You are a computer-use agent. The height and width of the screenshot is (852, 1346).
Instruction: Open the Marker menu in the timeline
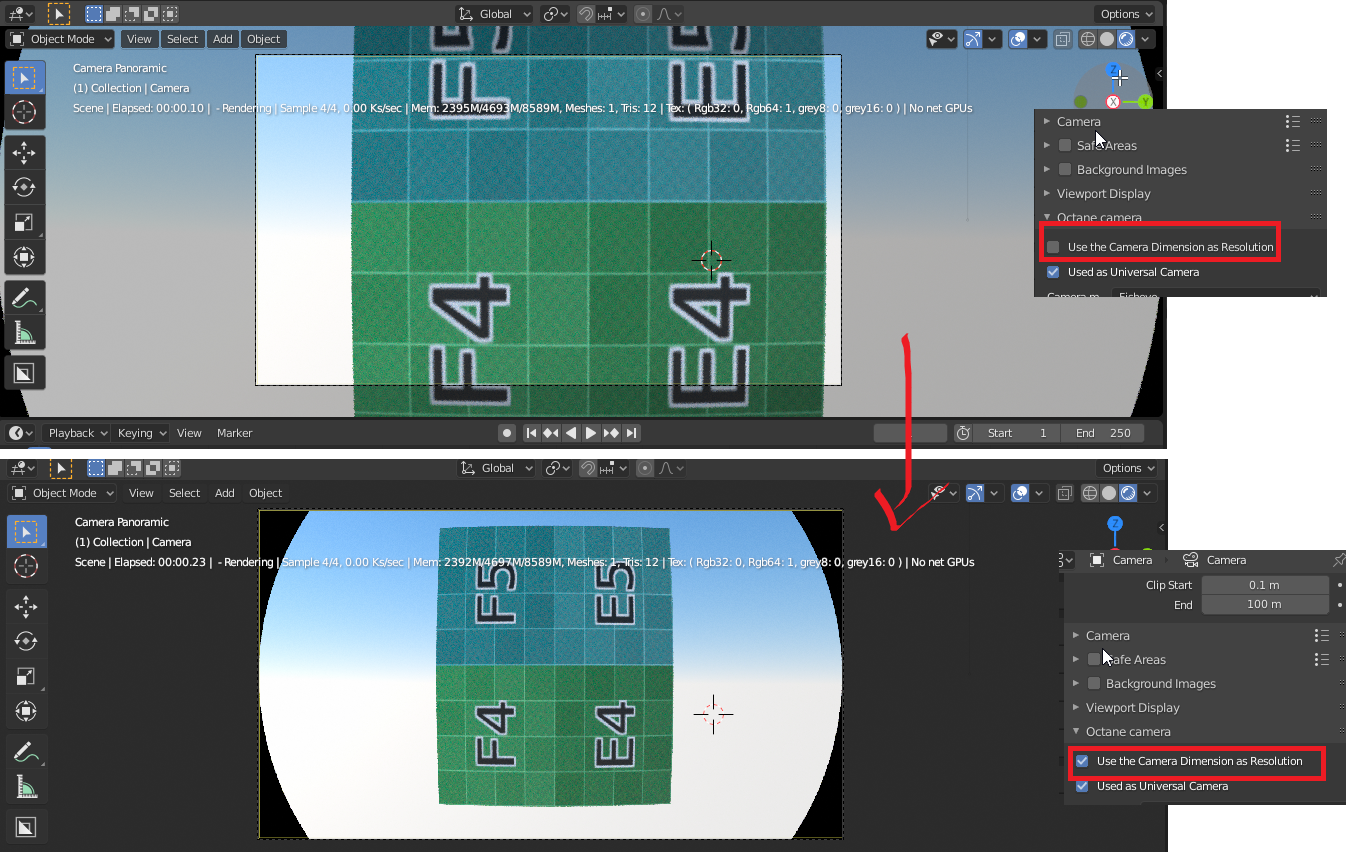[x=235, y=433]
